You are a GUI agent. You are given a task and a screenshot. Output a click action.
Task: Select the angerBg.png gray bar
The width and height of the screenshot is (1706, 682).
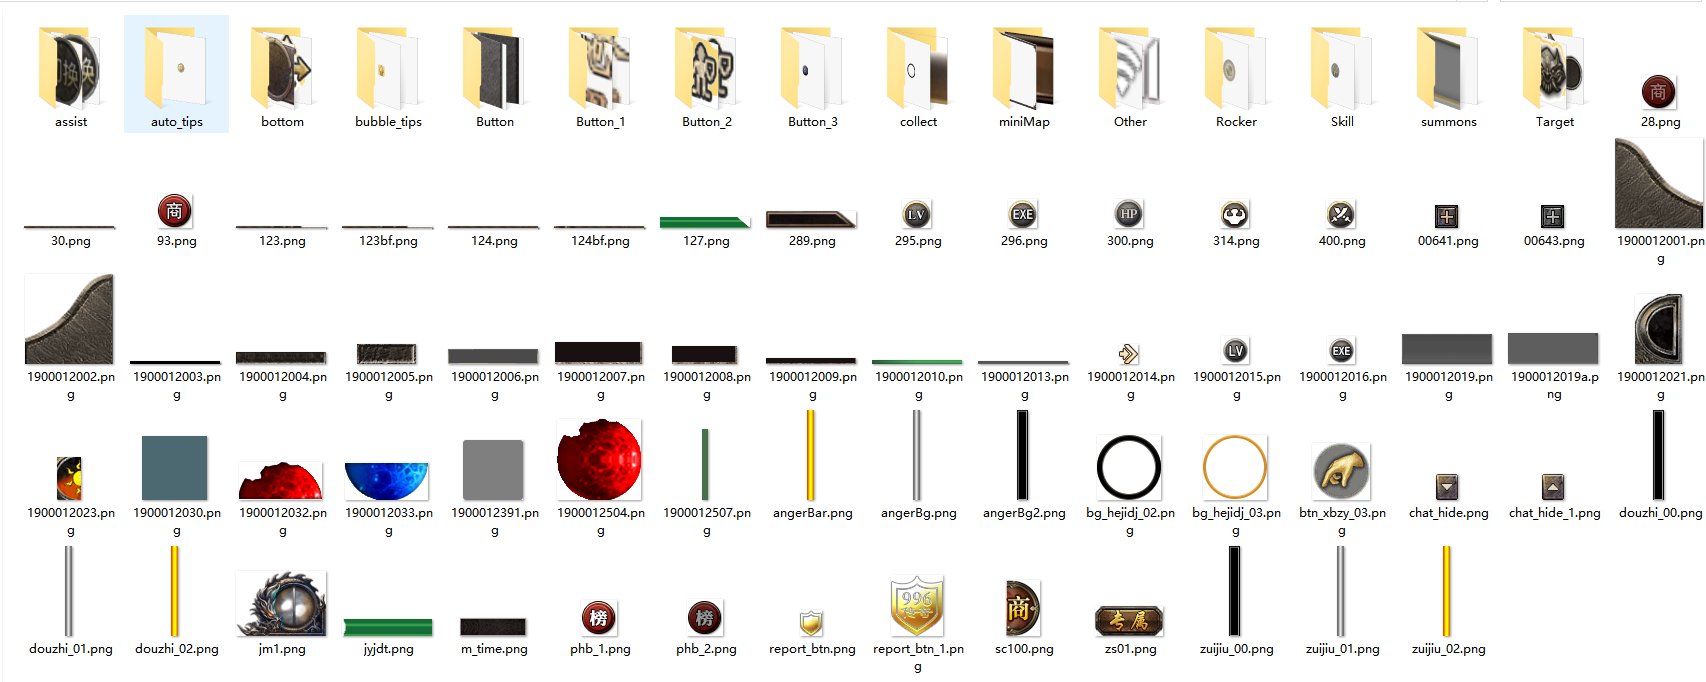[x=917, y=455]
